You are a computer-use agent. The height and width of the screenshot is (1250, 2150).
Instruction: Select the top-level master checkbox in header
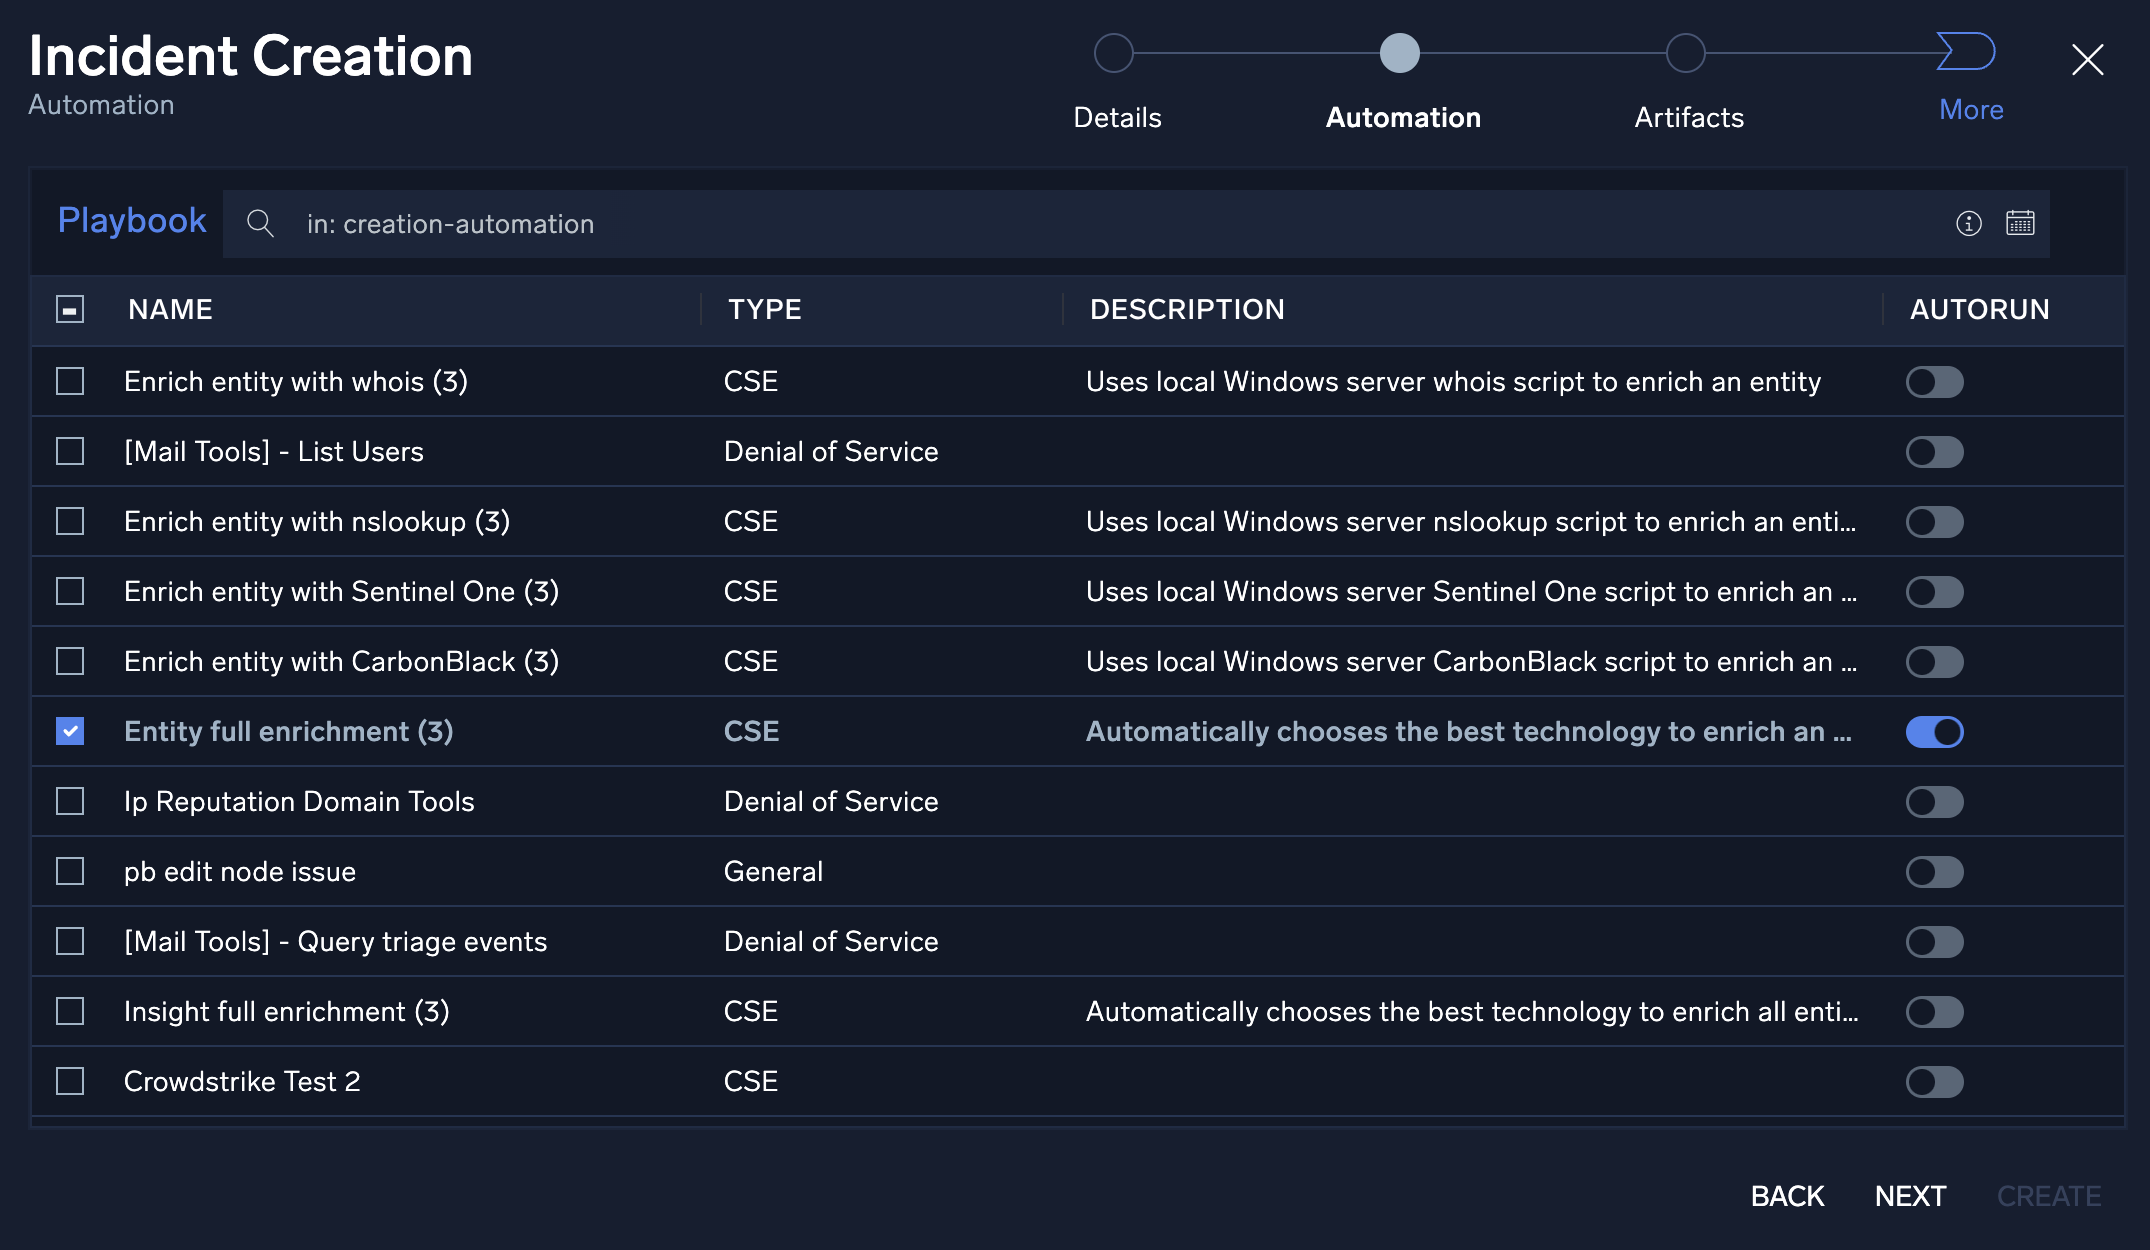click(x=70, y=310)
